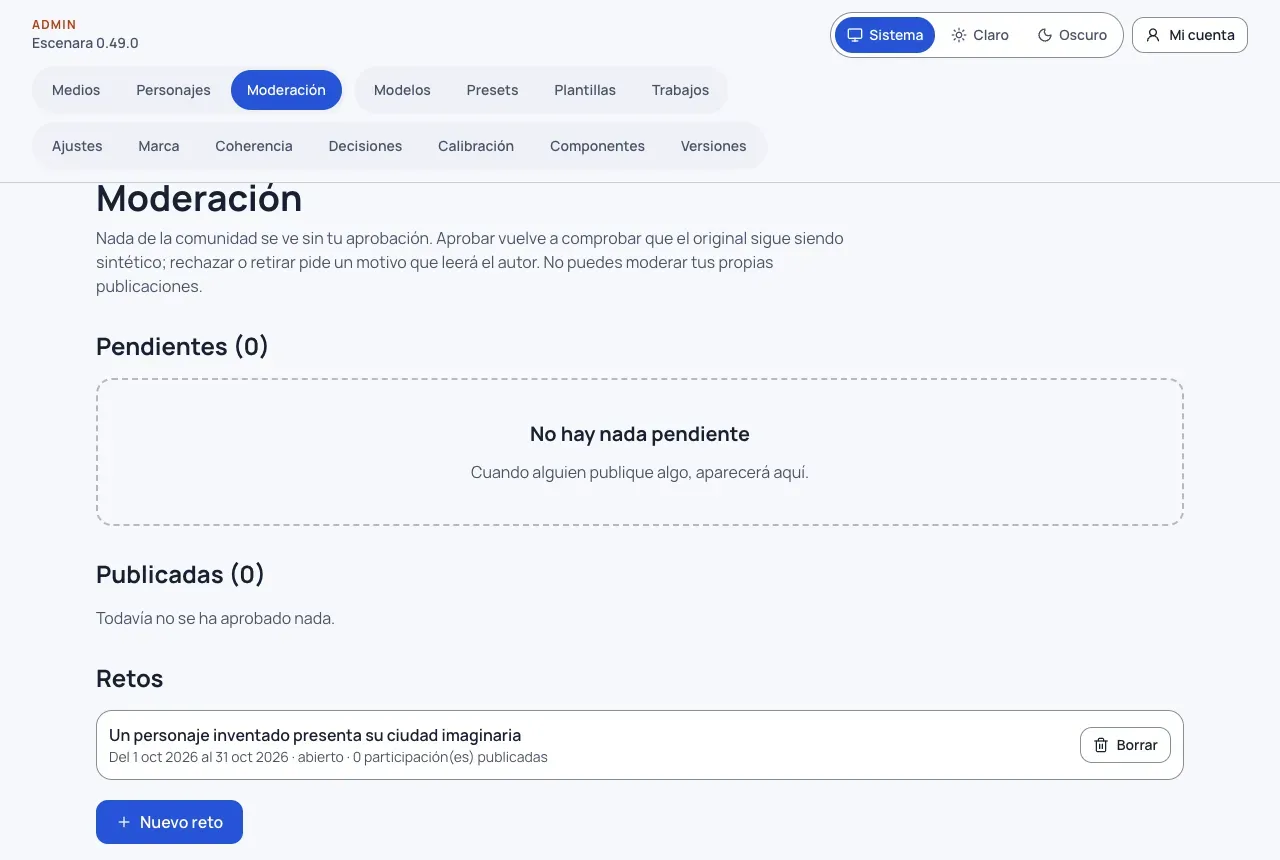This screenshot has width=1280, height=860.
Task: Go to Coherencia
Action: click(x=254, y=146)
